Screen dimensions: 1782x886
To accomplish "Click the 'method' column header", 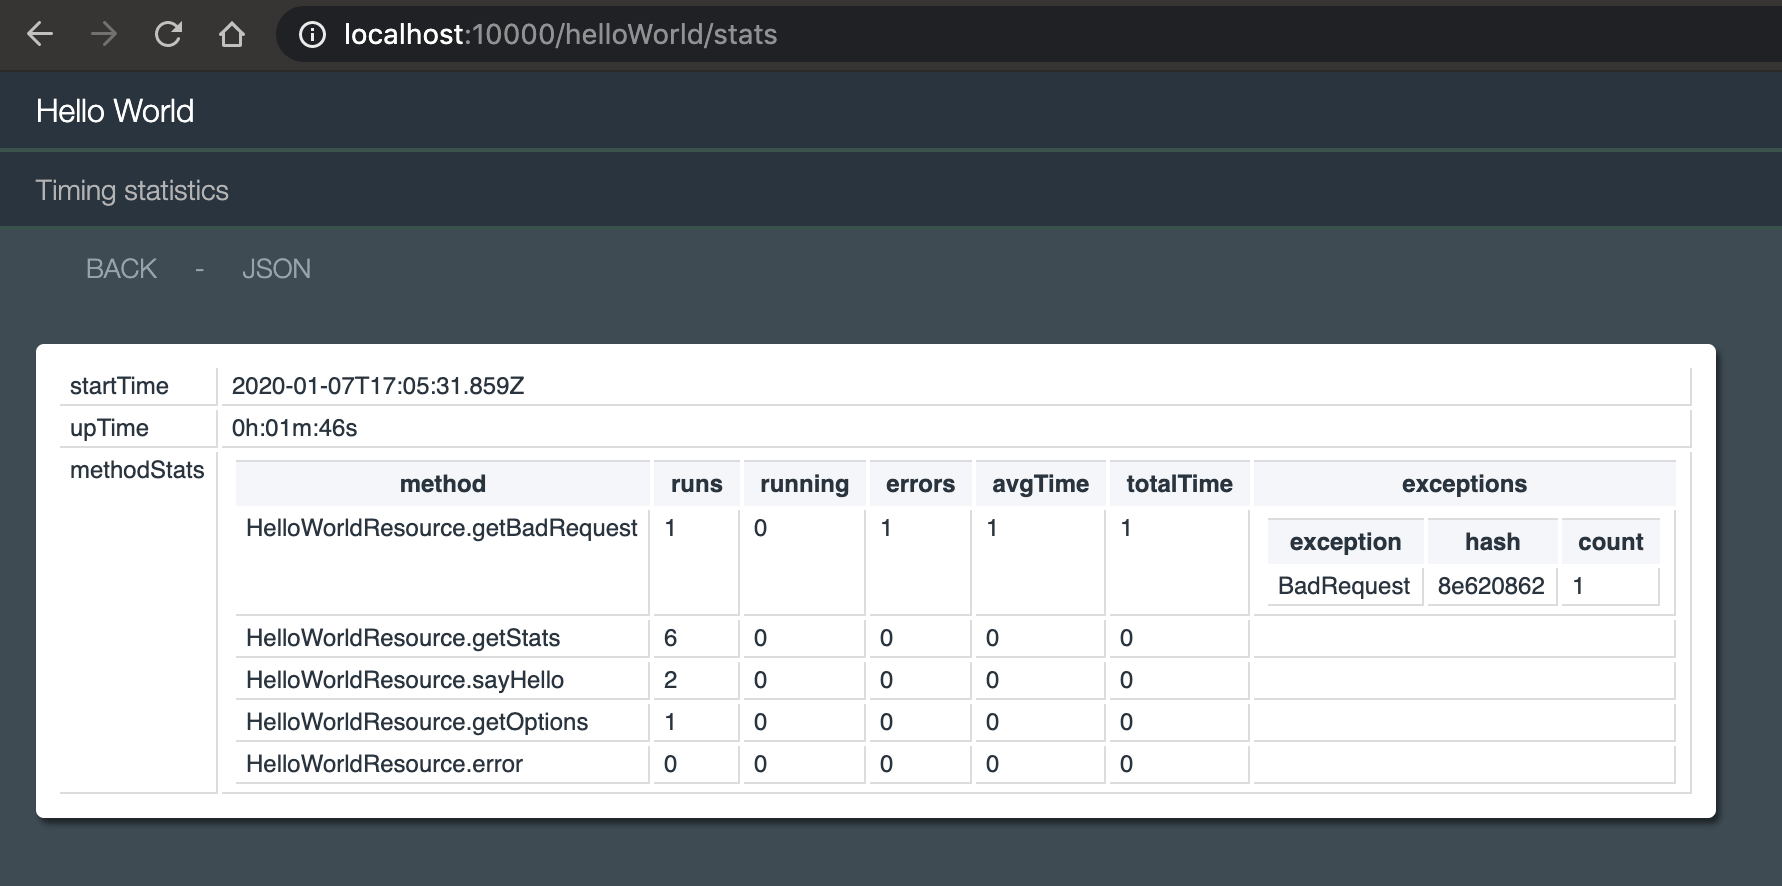I will pos(442,484).
